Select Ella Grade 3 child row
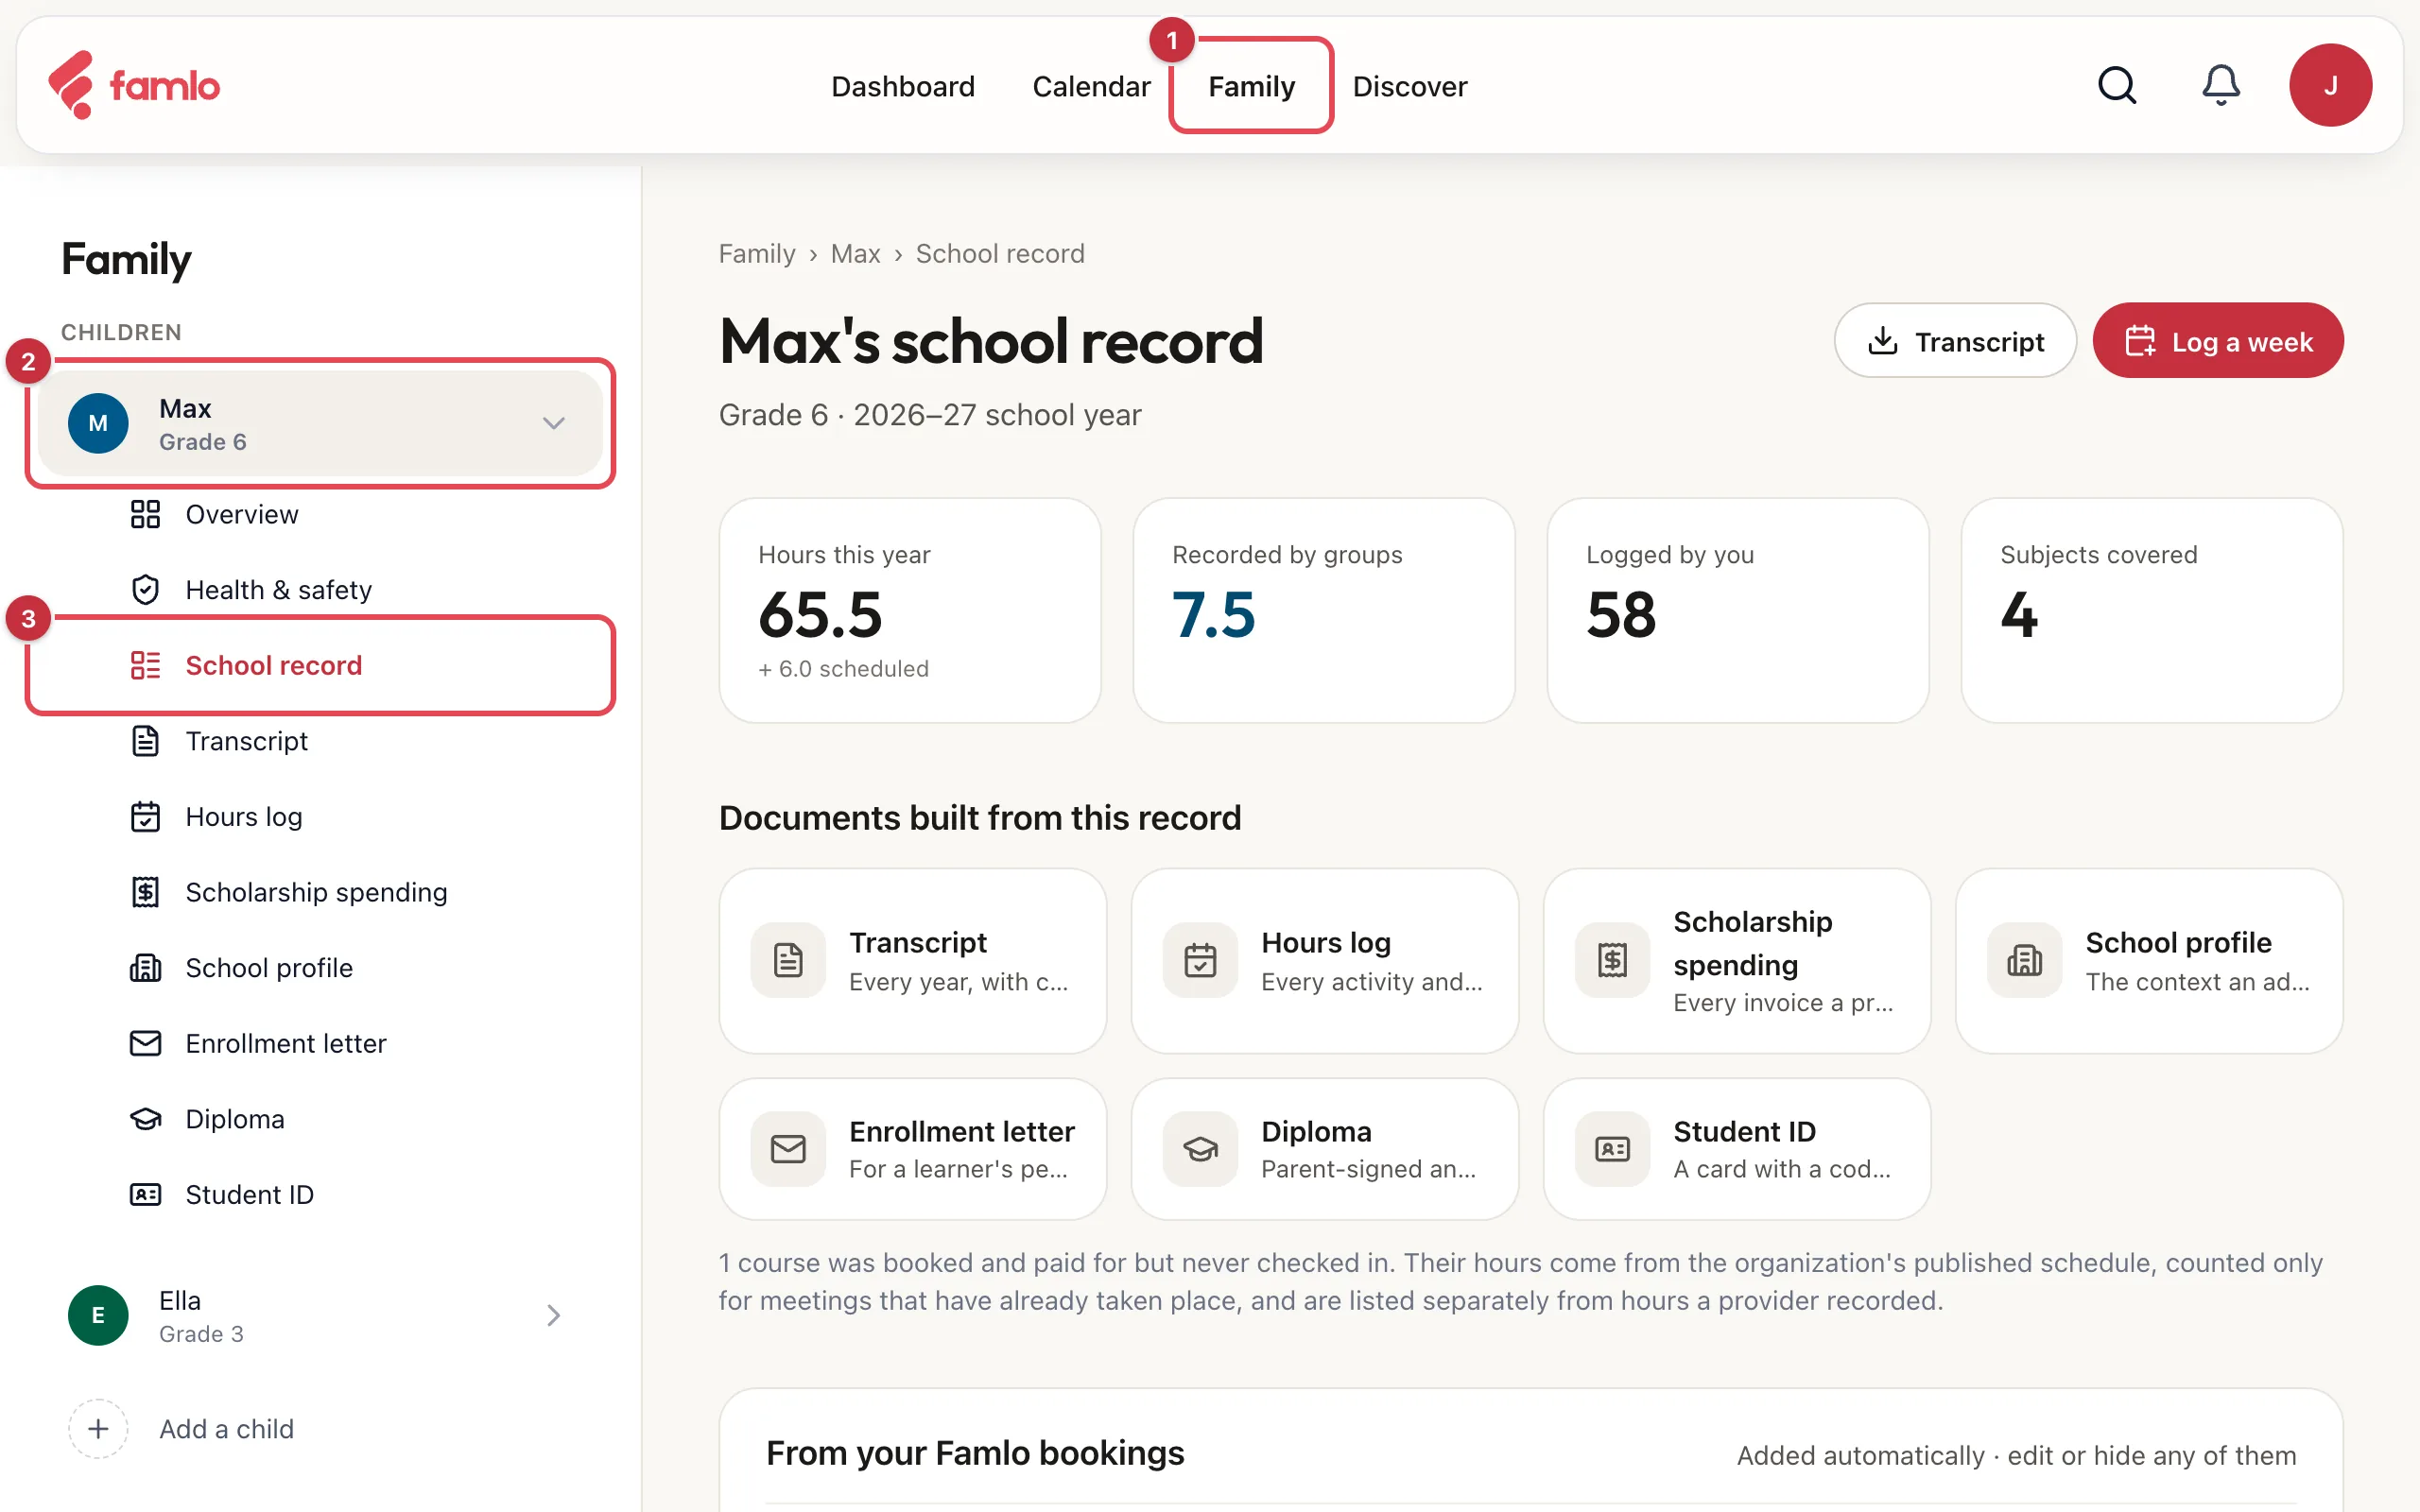The image size is (2420, 1512). [320, 1315]
